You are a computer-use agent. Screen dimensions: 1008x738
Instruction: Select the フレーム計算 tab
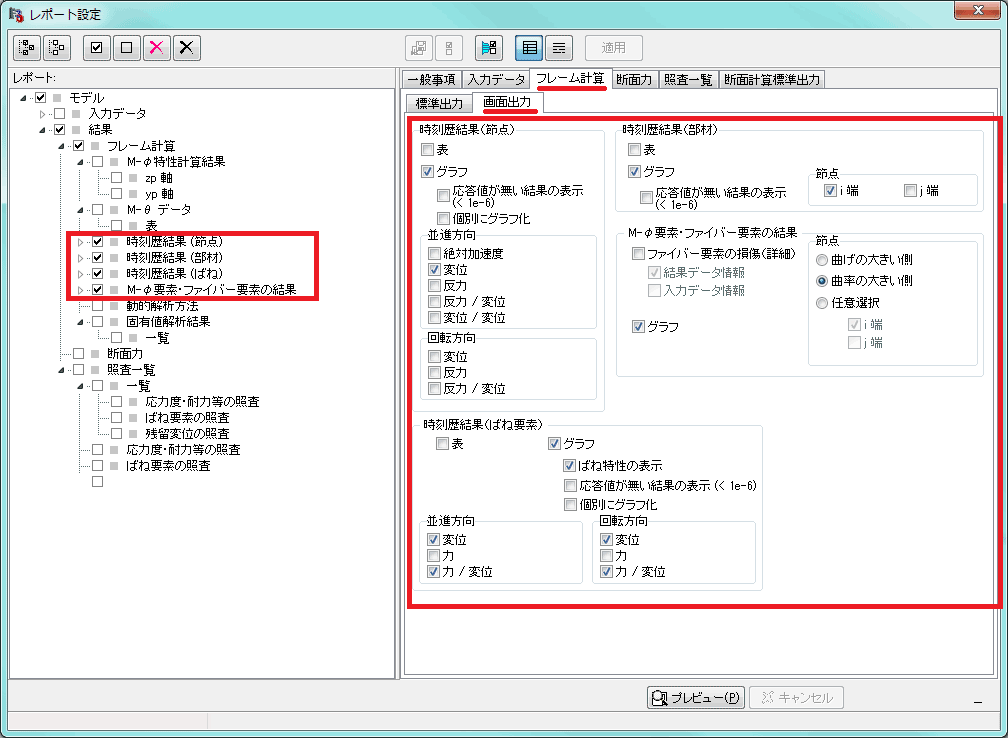570,79
